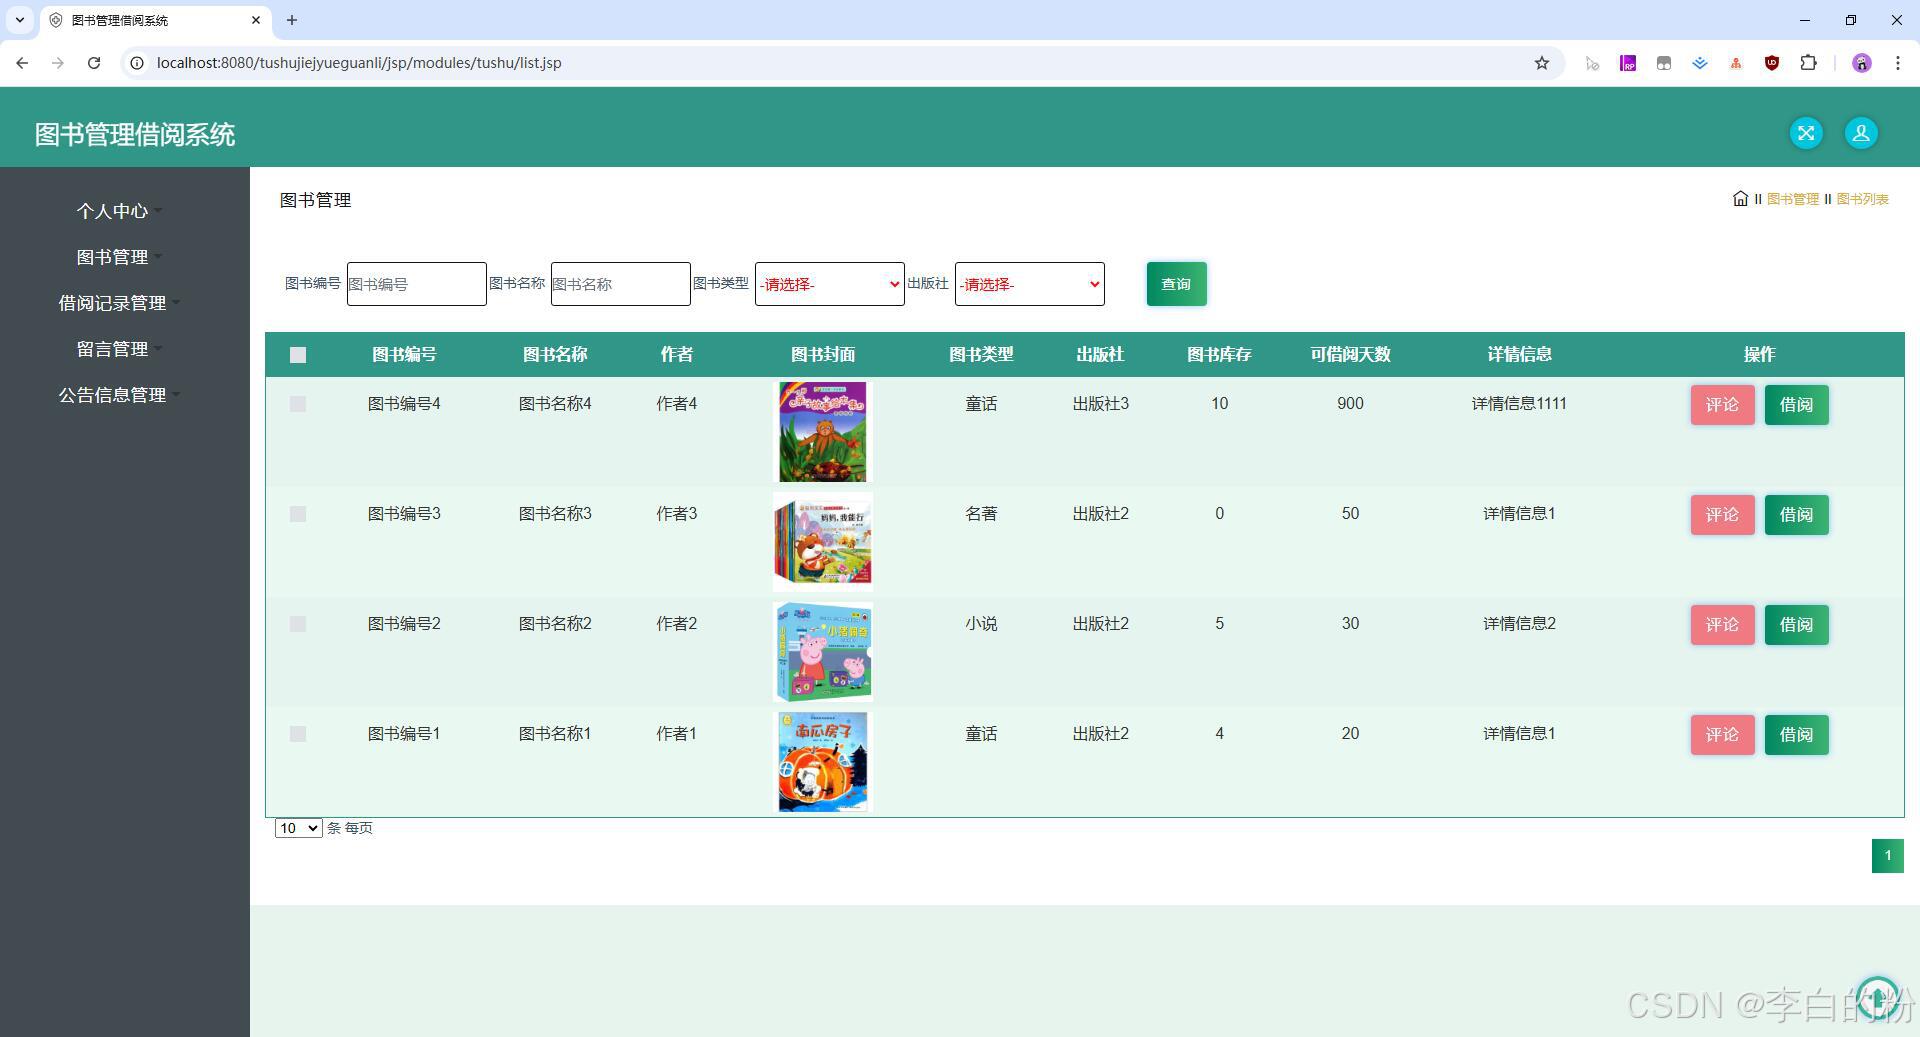This screenshot has width=1920, height=1037.
Task: Click the red shield uBlock extension icon
Action: tap(1772, 63)
